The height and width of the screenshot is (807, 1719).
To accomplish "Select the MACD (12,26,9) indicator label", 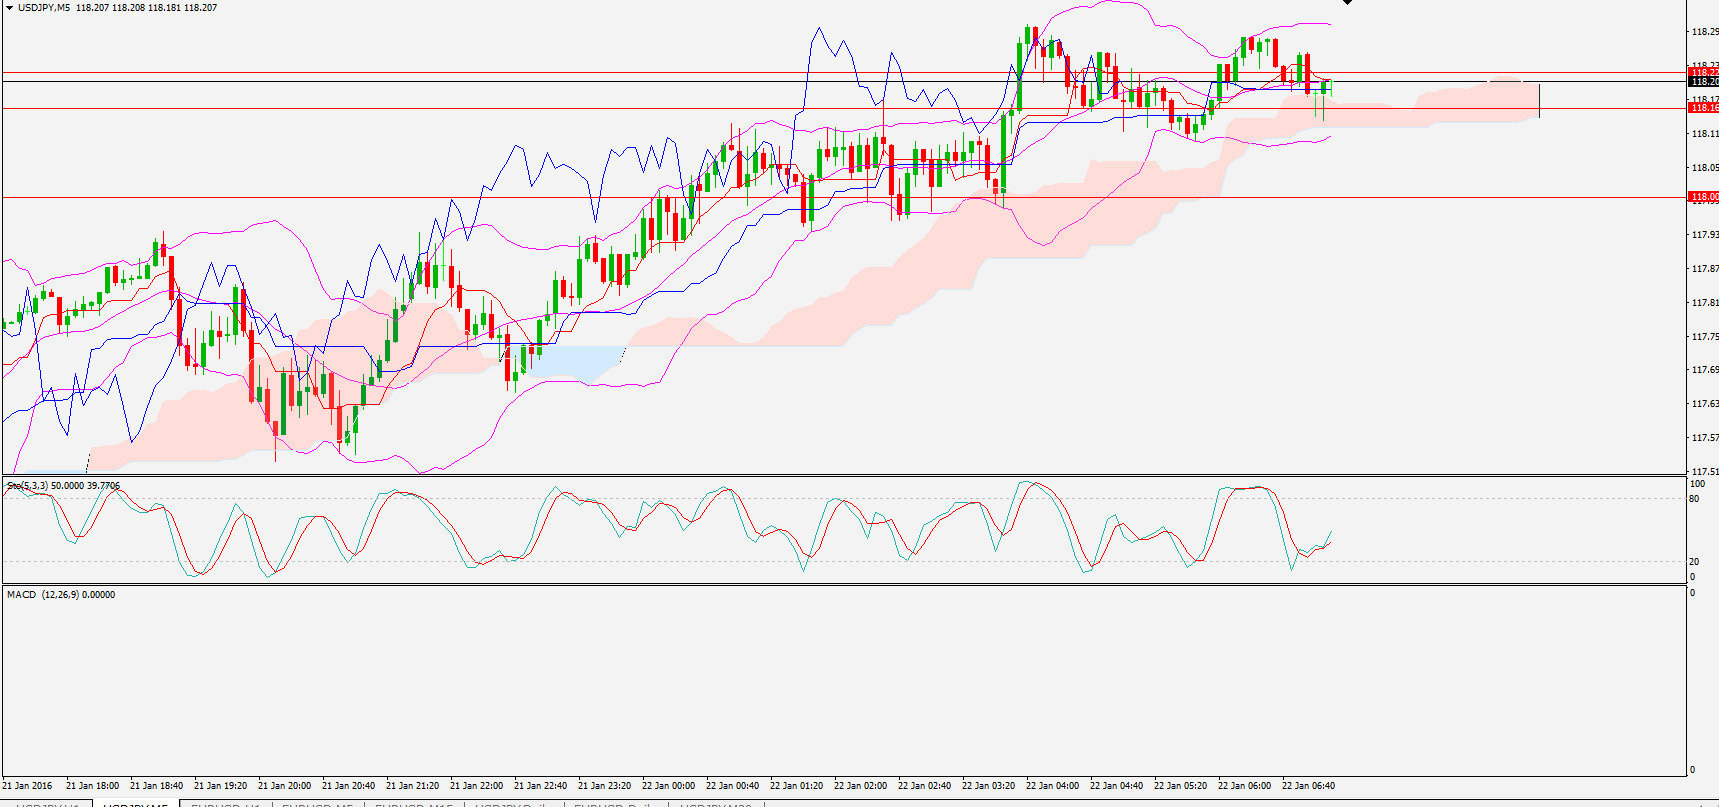I will (61, 595).
